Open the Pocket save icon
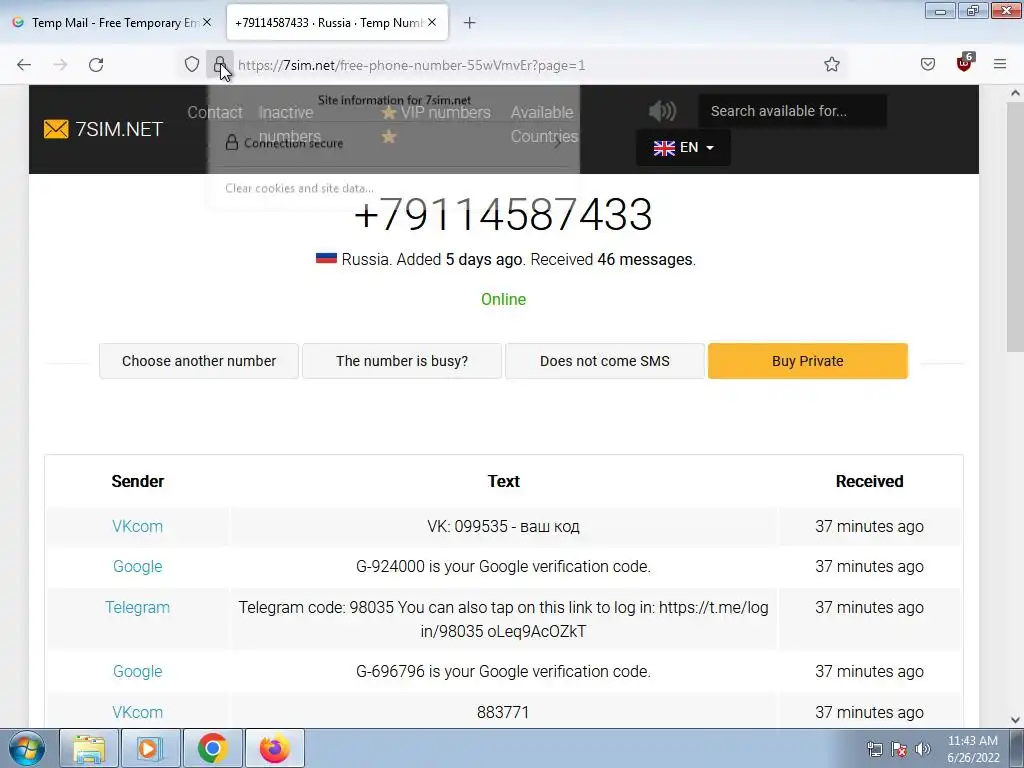This screenshot has height=768, width=1024. (x=927, y=64)
